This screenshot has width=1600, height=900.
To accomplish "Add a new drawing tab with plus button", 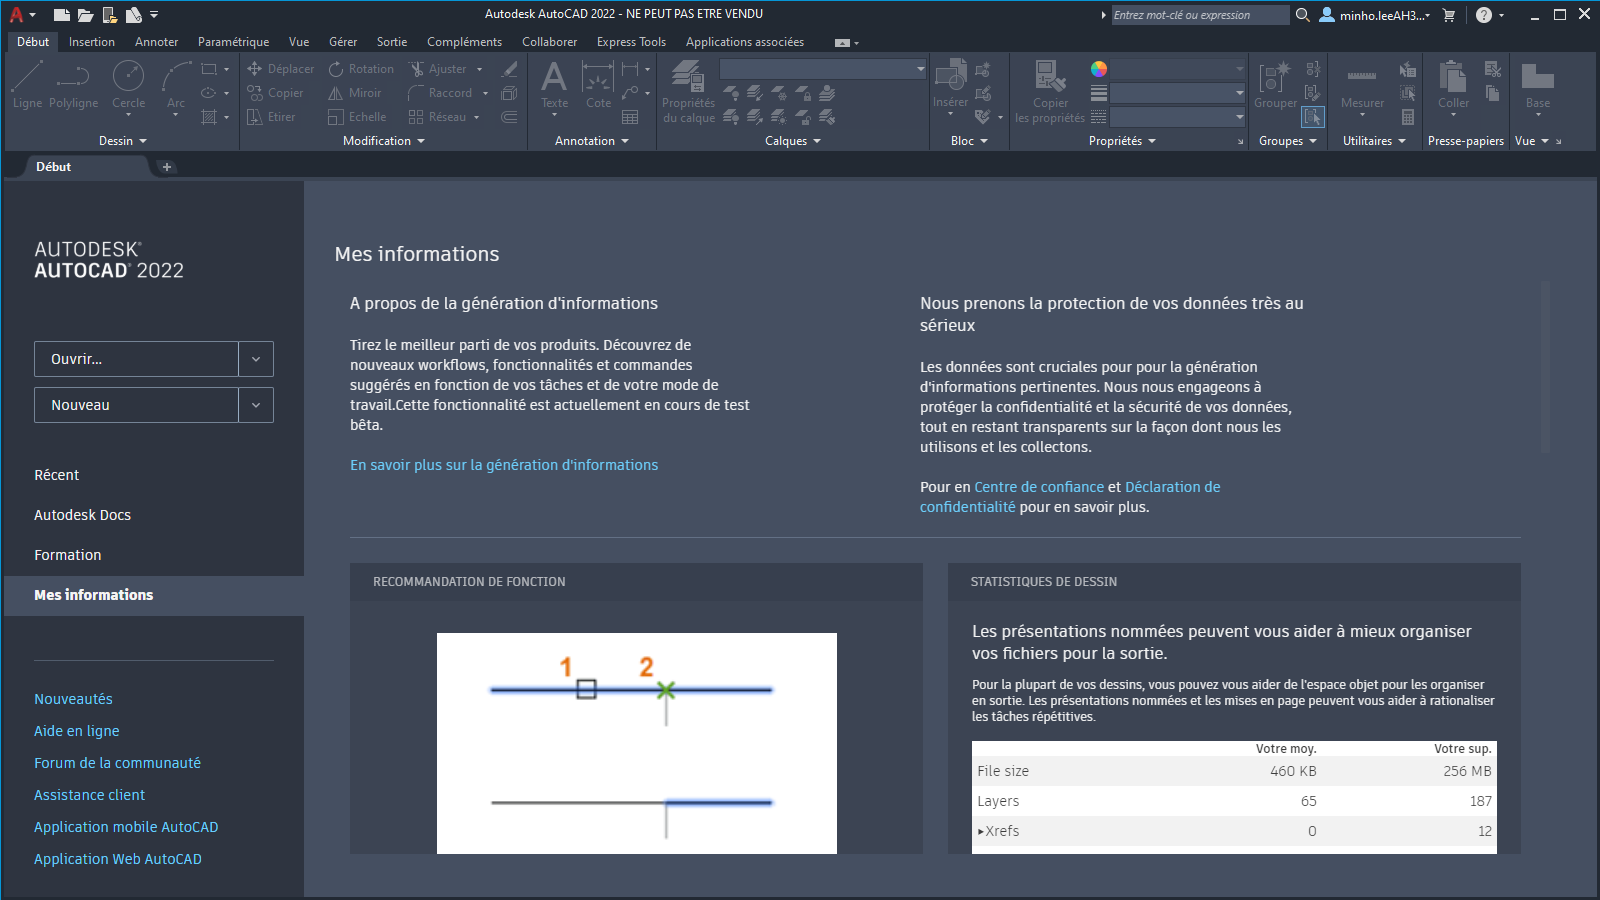I will tap(167, 167).
